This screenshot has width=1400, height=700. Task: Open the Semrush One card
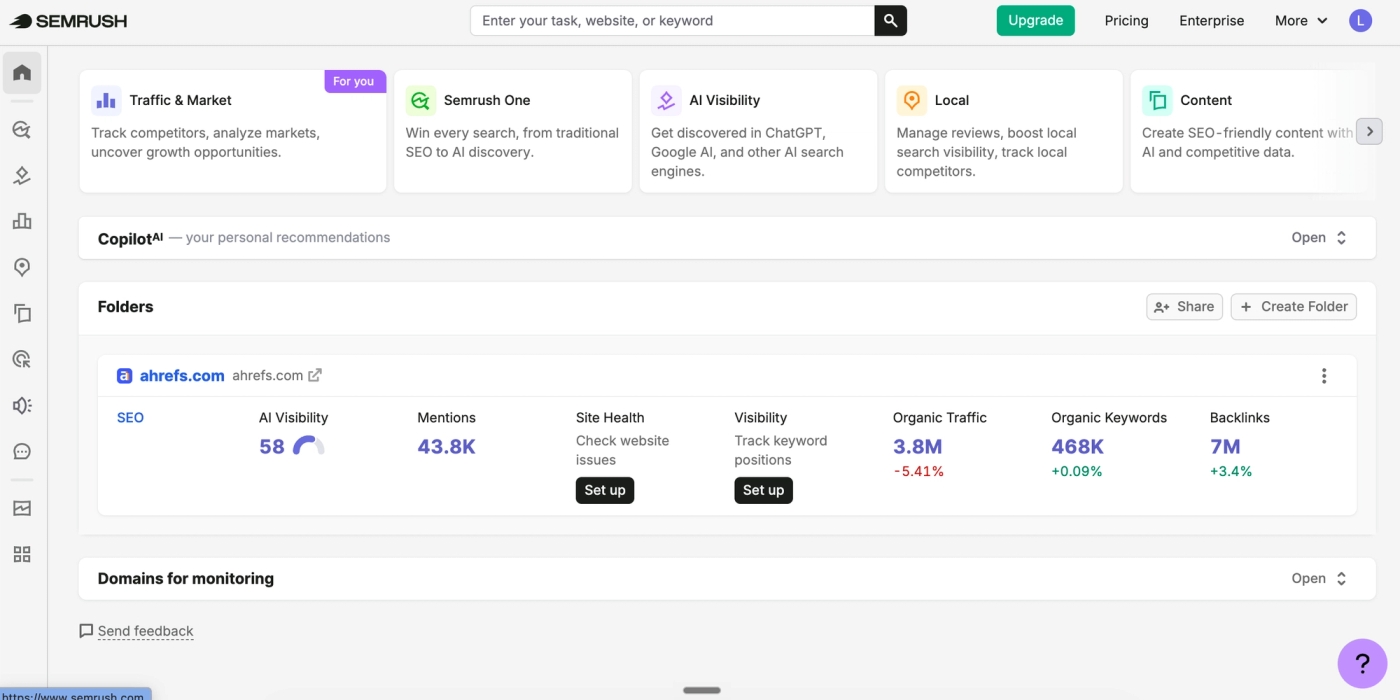[513, 131]
